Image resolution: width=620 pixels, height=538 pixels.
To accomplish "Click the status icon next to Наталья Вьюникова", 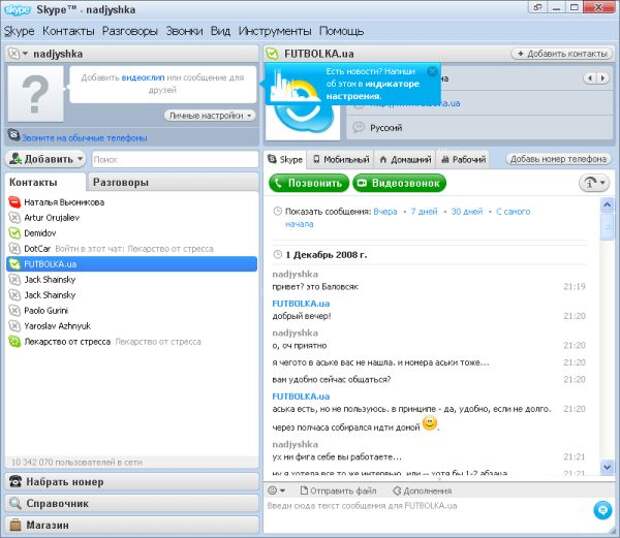I will click(x=15, y=202).
